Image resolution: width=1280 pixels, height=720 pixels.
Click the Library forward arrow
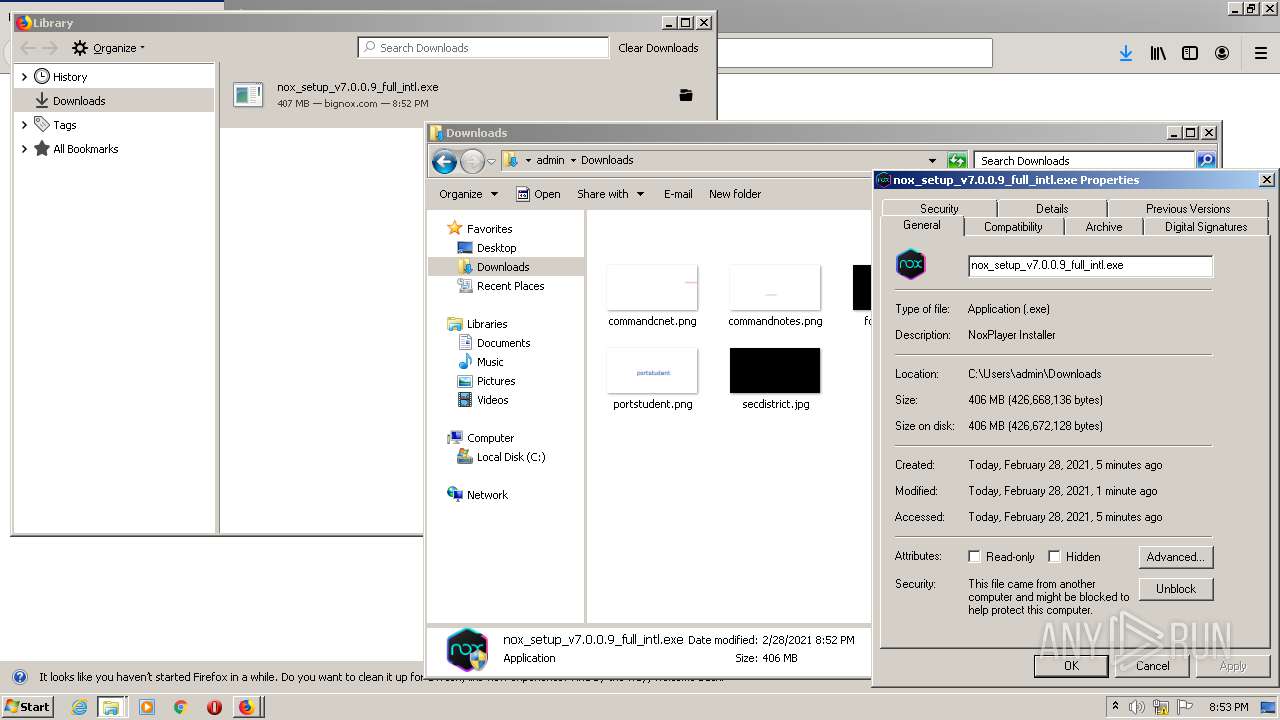pyautogui.click(x=50, y=48)
